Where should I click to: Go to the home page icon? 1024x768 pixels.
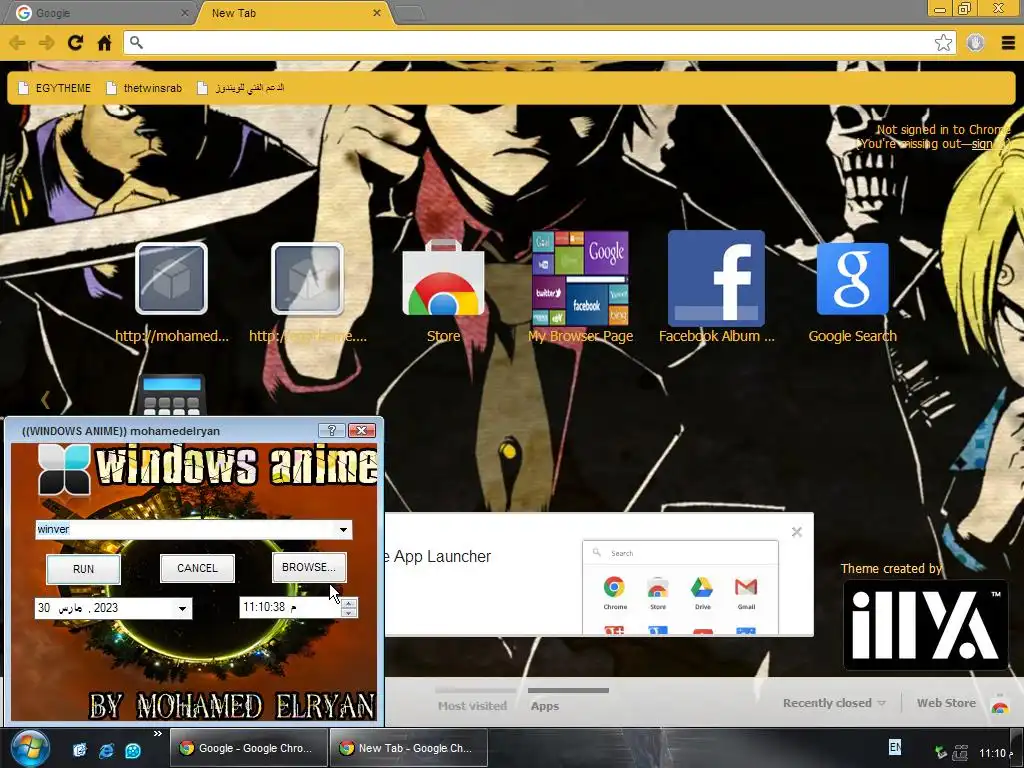[x=104, y=43]
